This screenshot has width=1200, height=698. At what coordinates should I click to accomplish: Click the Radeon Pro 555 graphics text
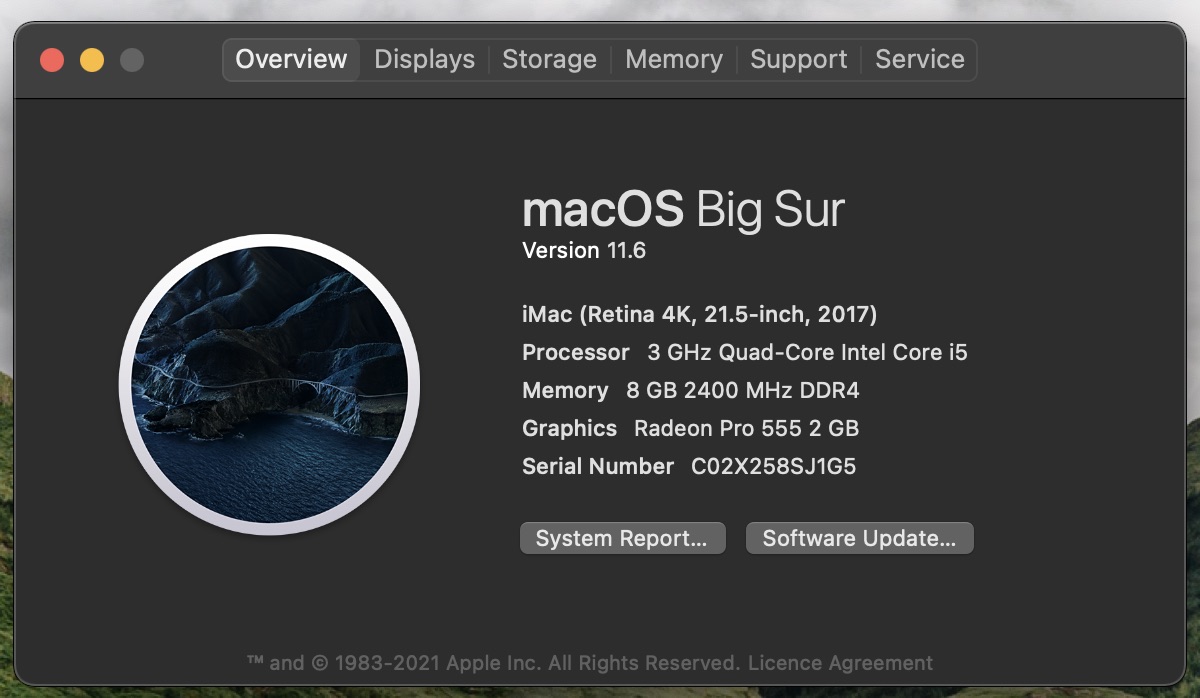(x=746, y=428)
